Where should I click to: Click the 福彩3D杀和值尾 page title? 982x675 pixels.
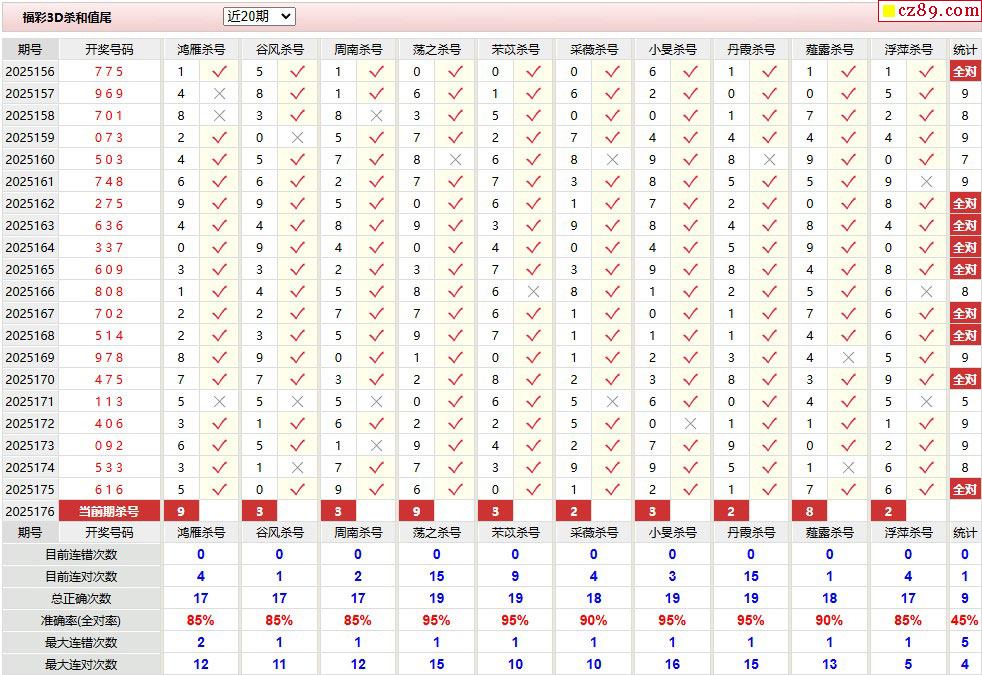coord(67,18)
